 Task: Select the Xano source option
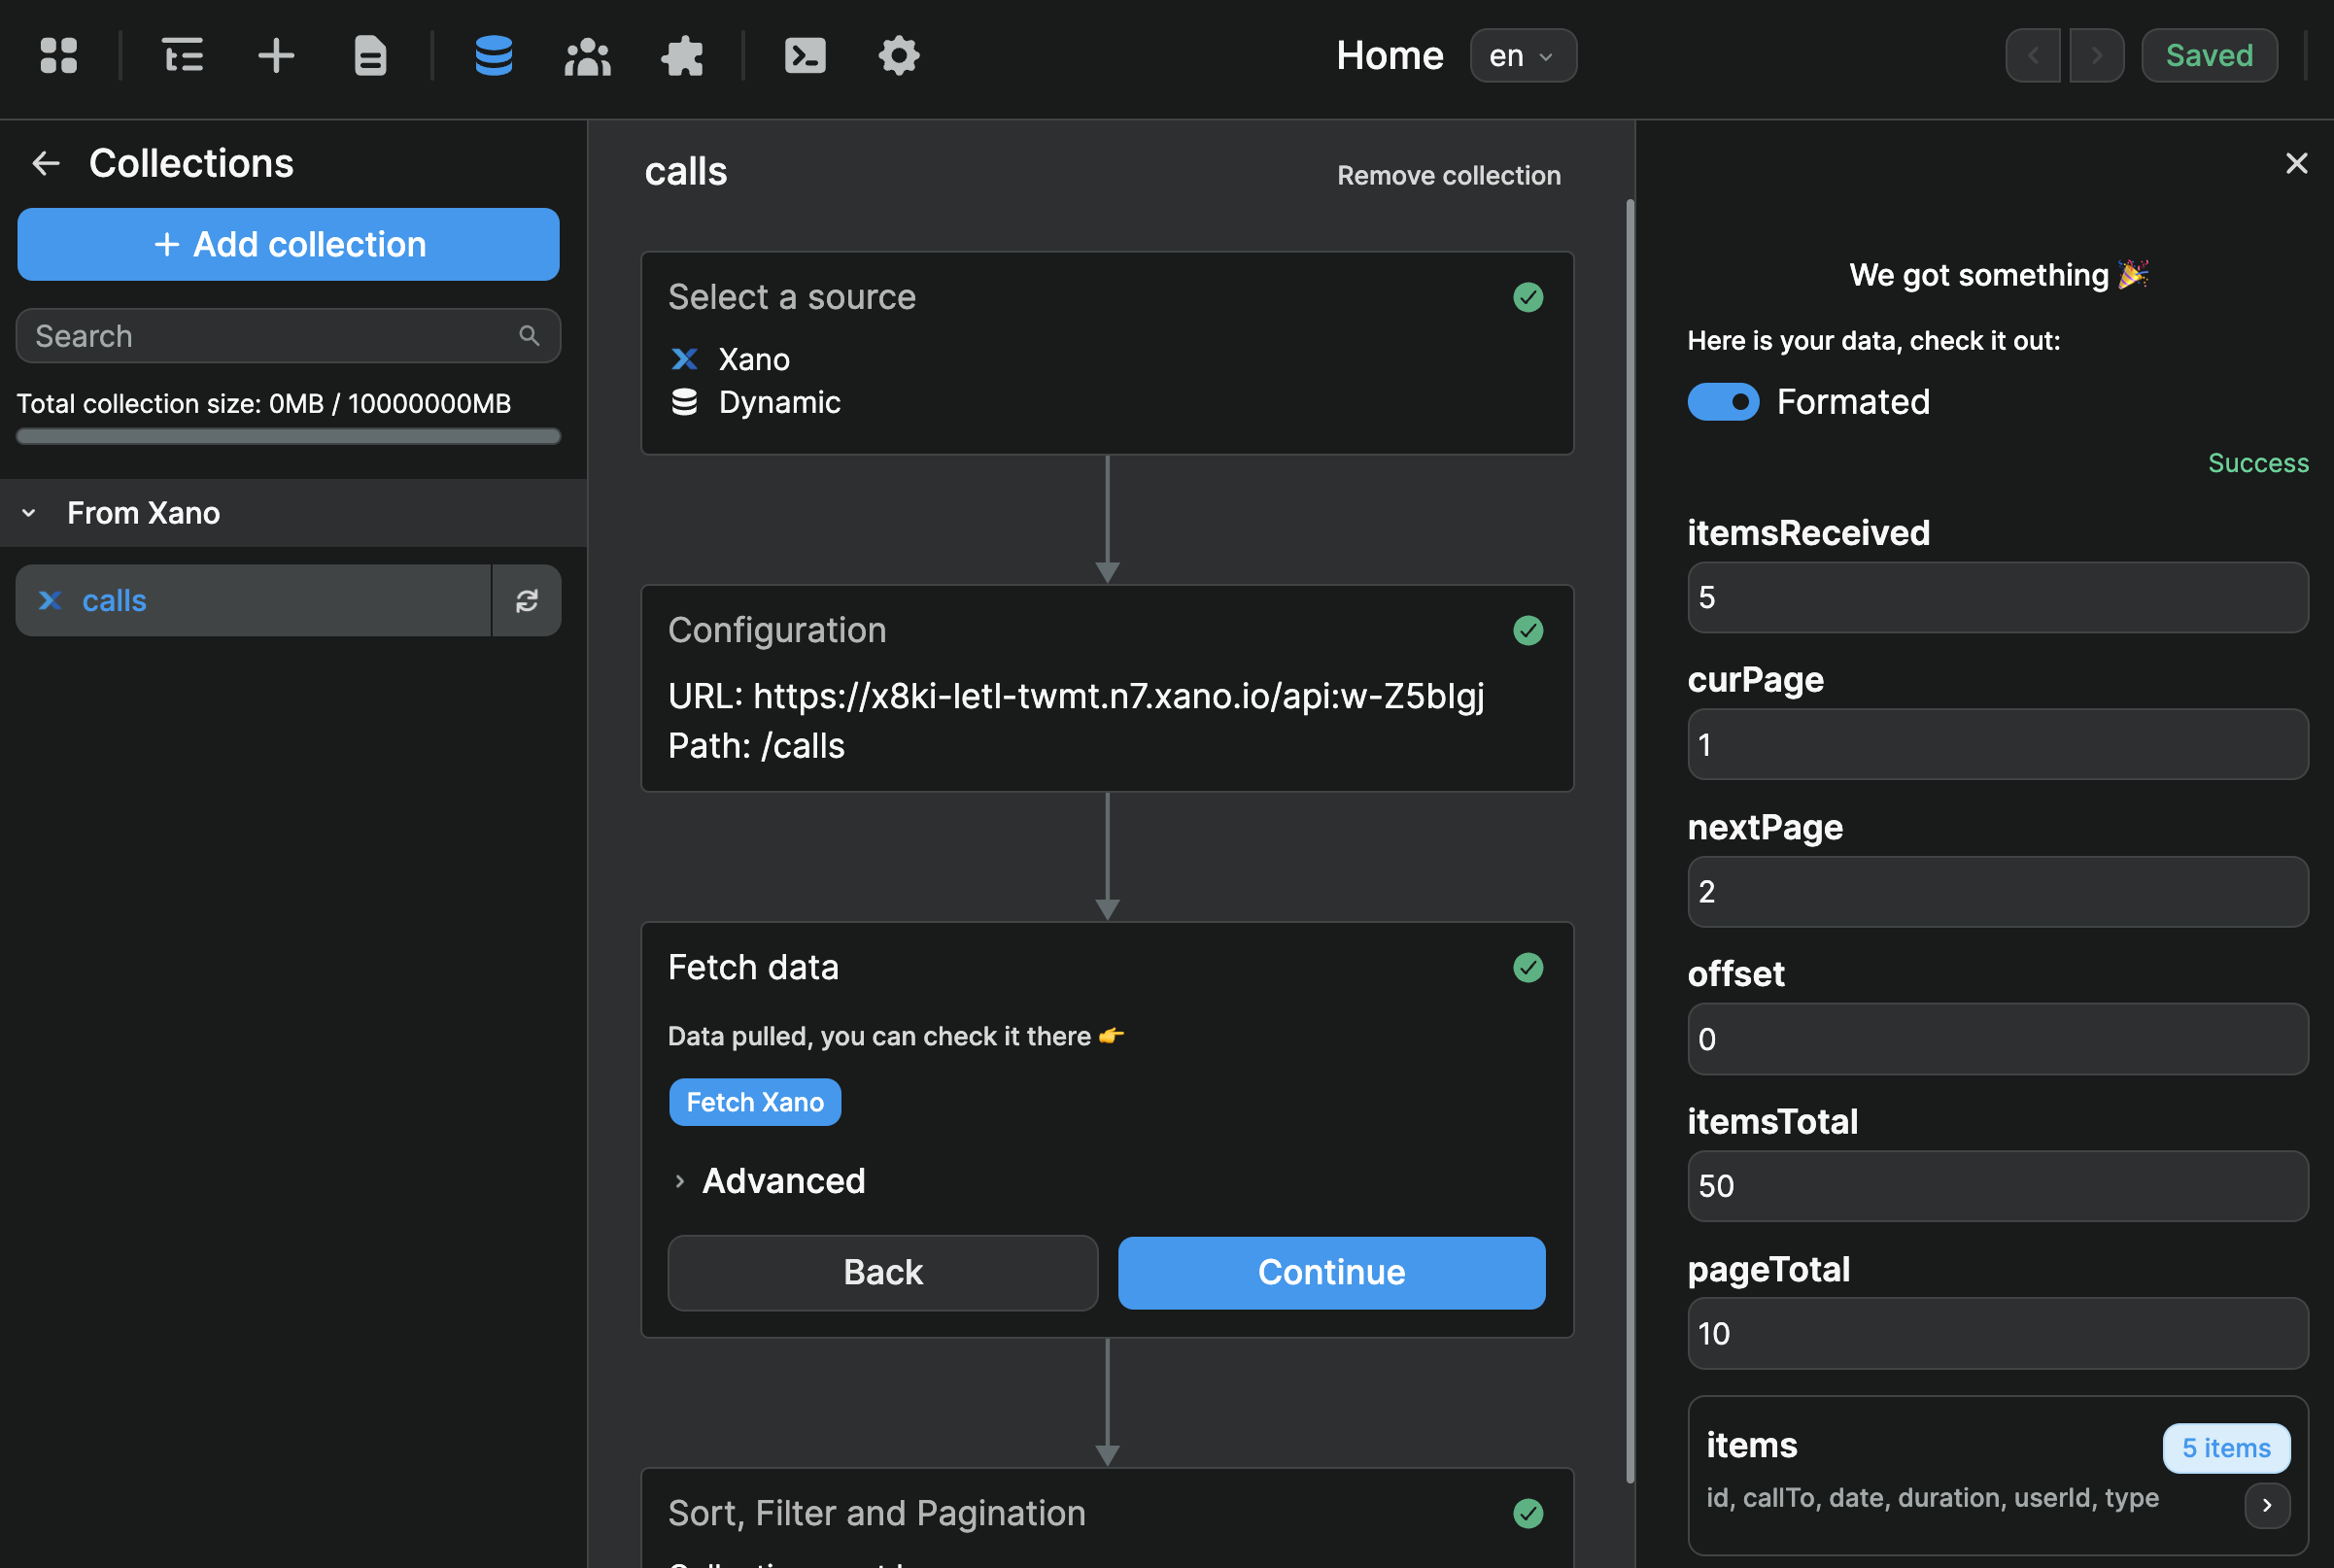click(x=753, y=358)
